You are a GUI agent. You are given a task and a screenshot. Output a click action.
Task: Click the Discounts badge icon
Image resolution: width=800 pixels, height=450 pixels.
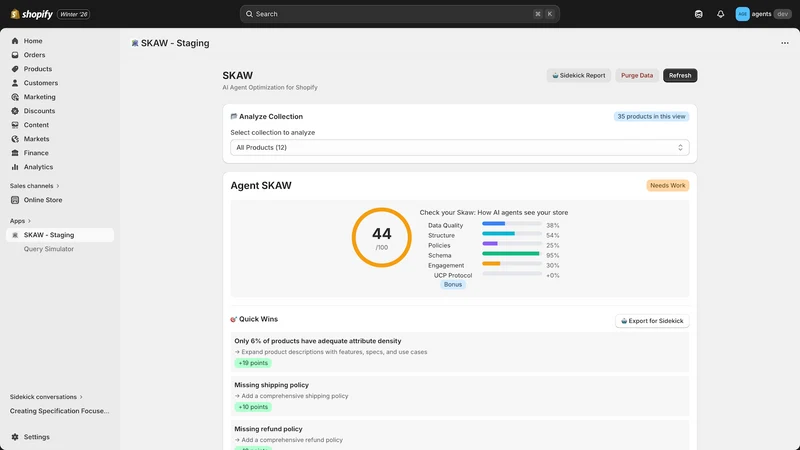click(x=15, y=111)
